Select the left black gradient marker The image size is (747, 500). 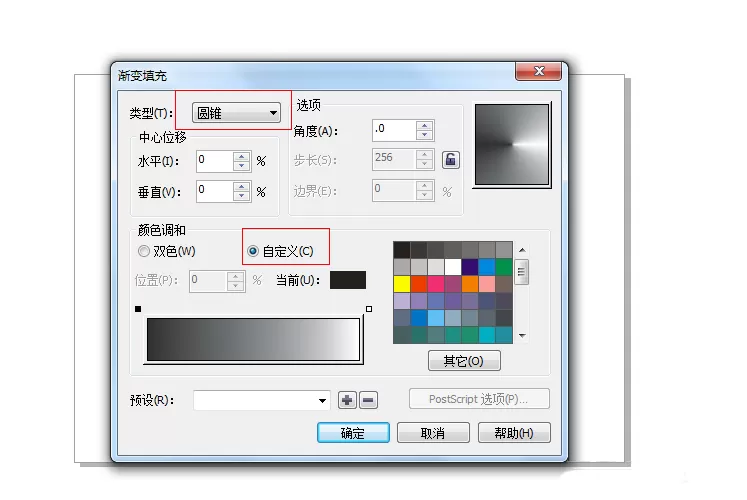pos(138,309)
